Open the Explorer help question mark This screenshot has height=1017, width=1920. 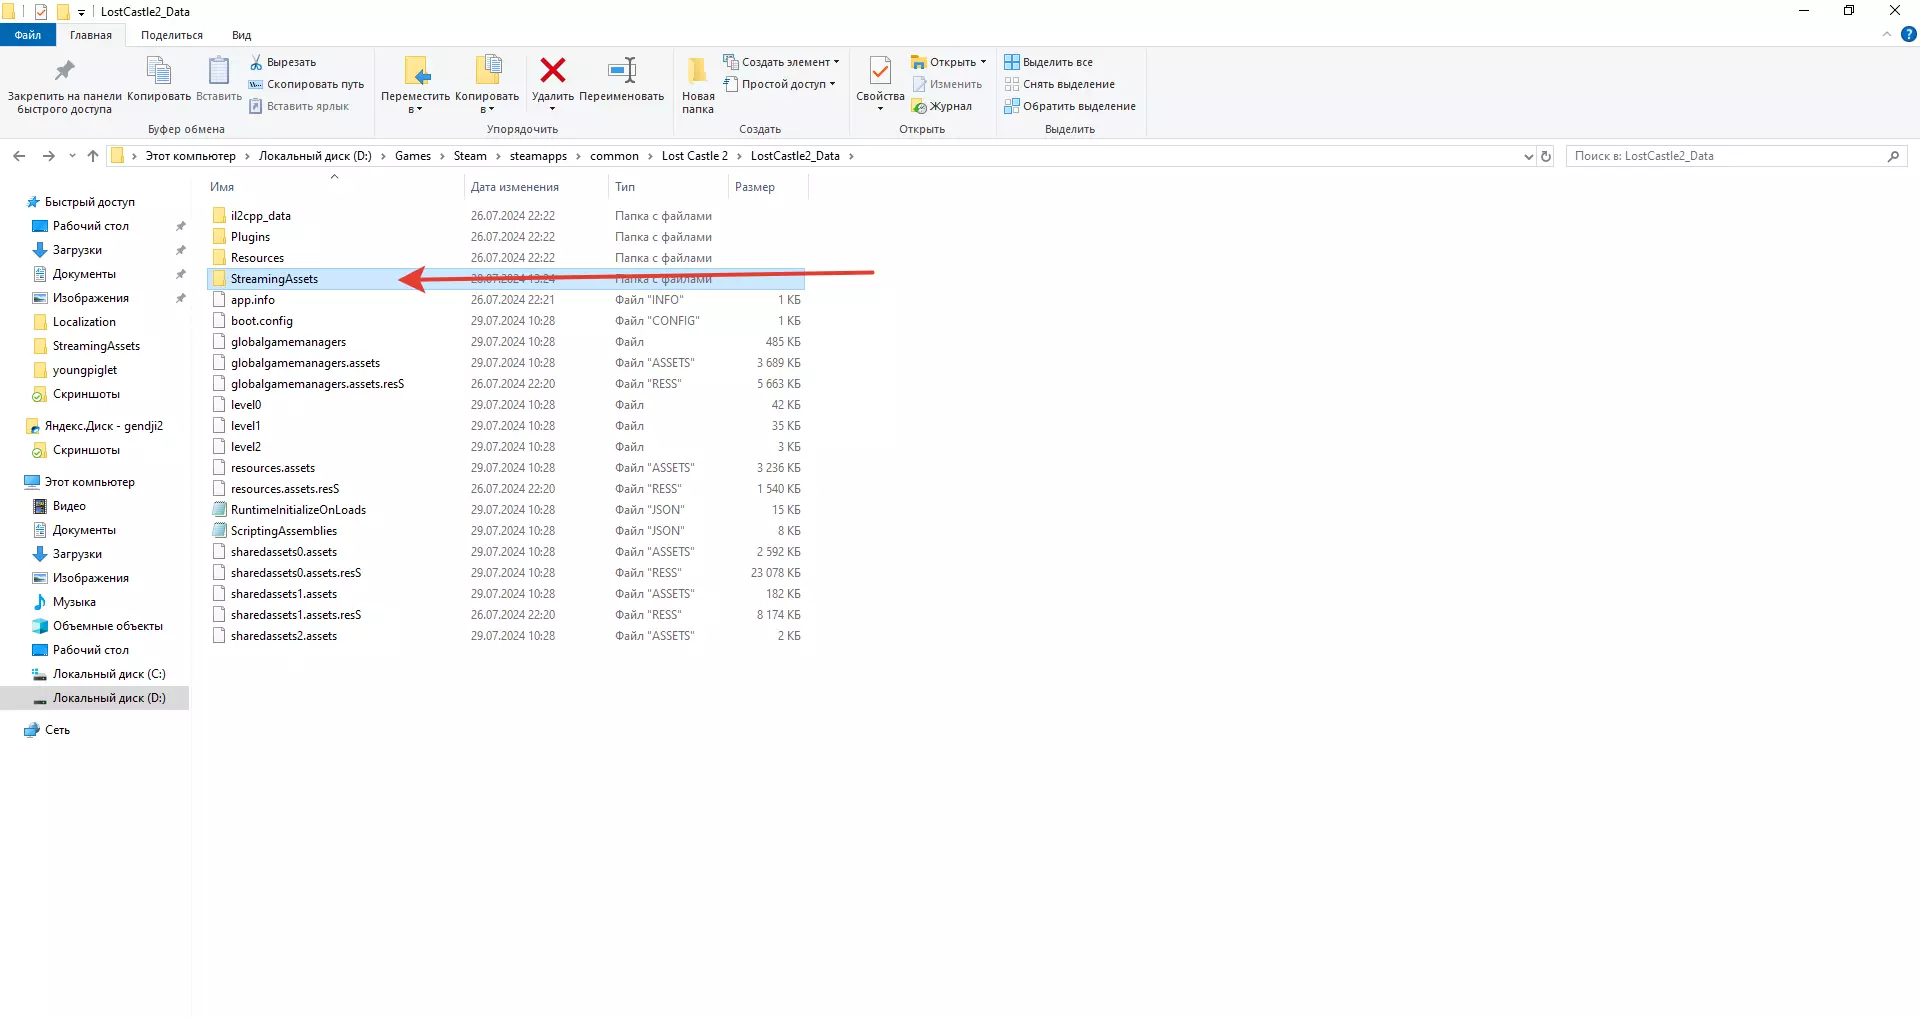[x=1908, y=34]
